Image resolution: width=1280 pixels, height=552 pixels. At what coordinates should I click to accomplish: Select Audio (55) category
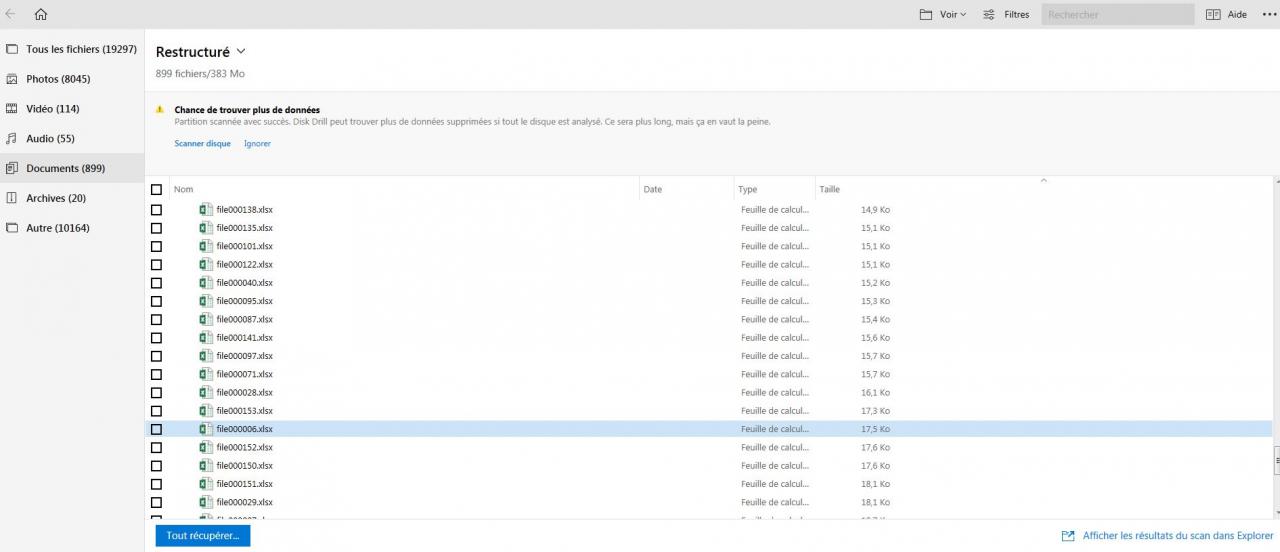(x=72, y=138)
